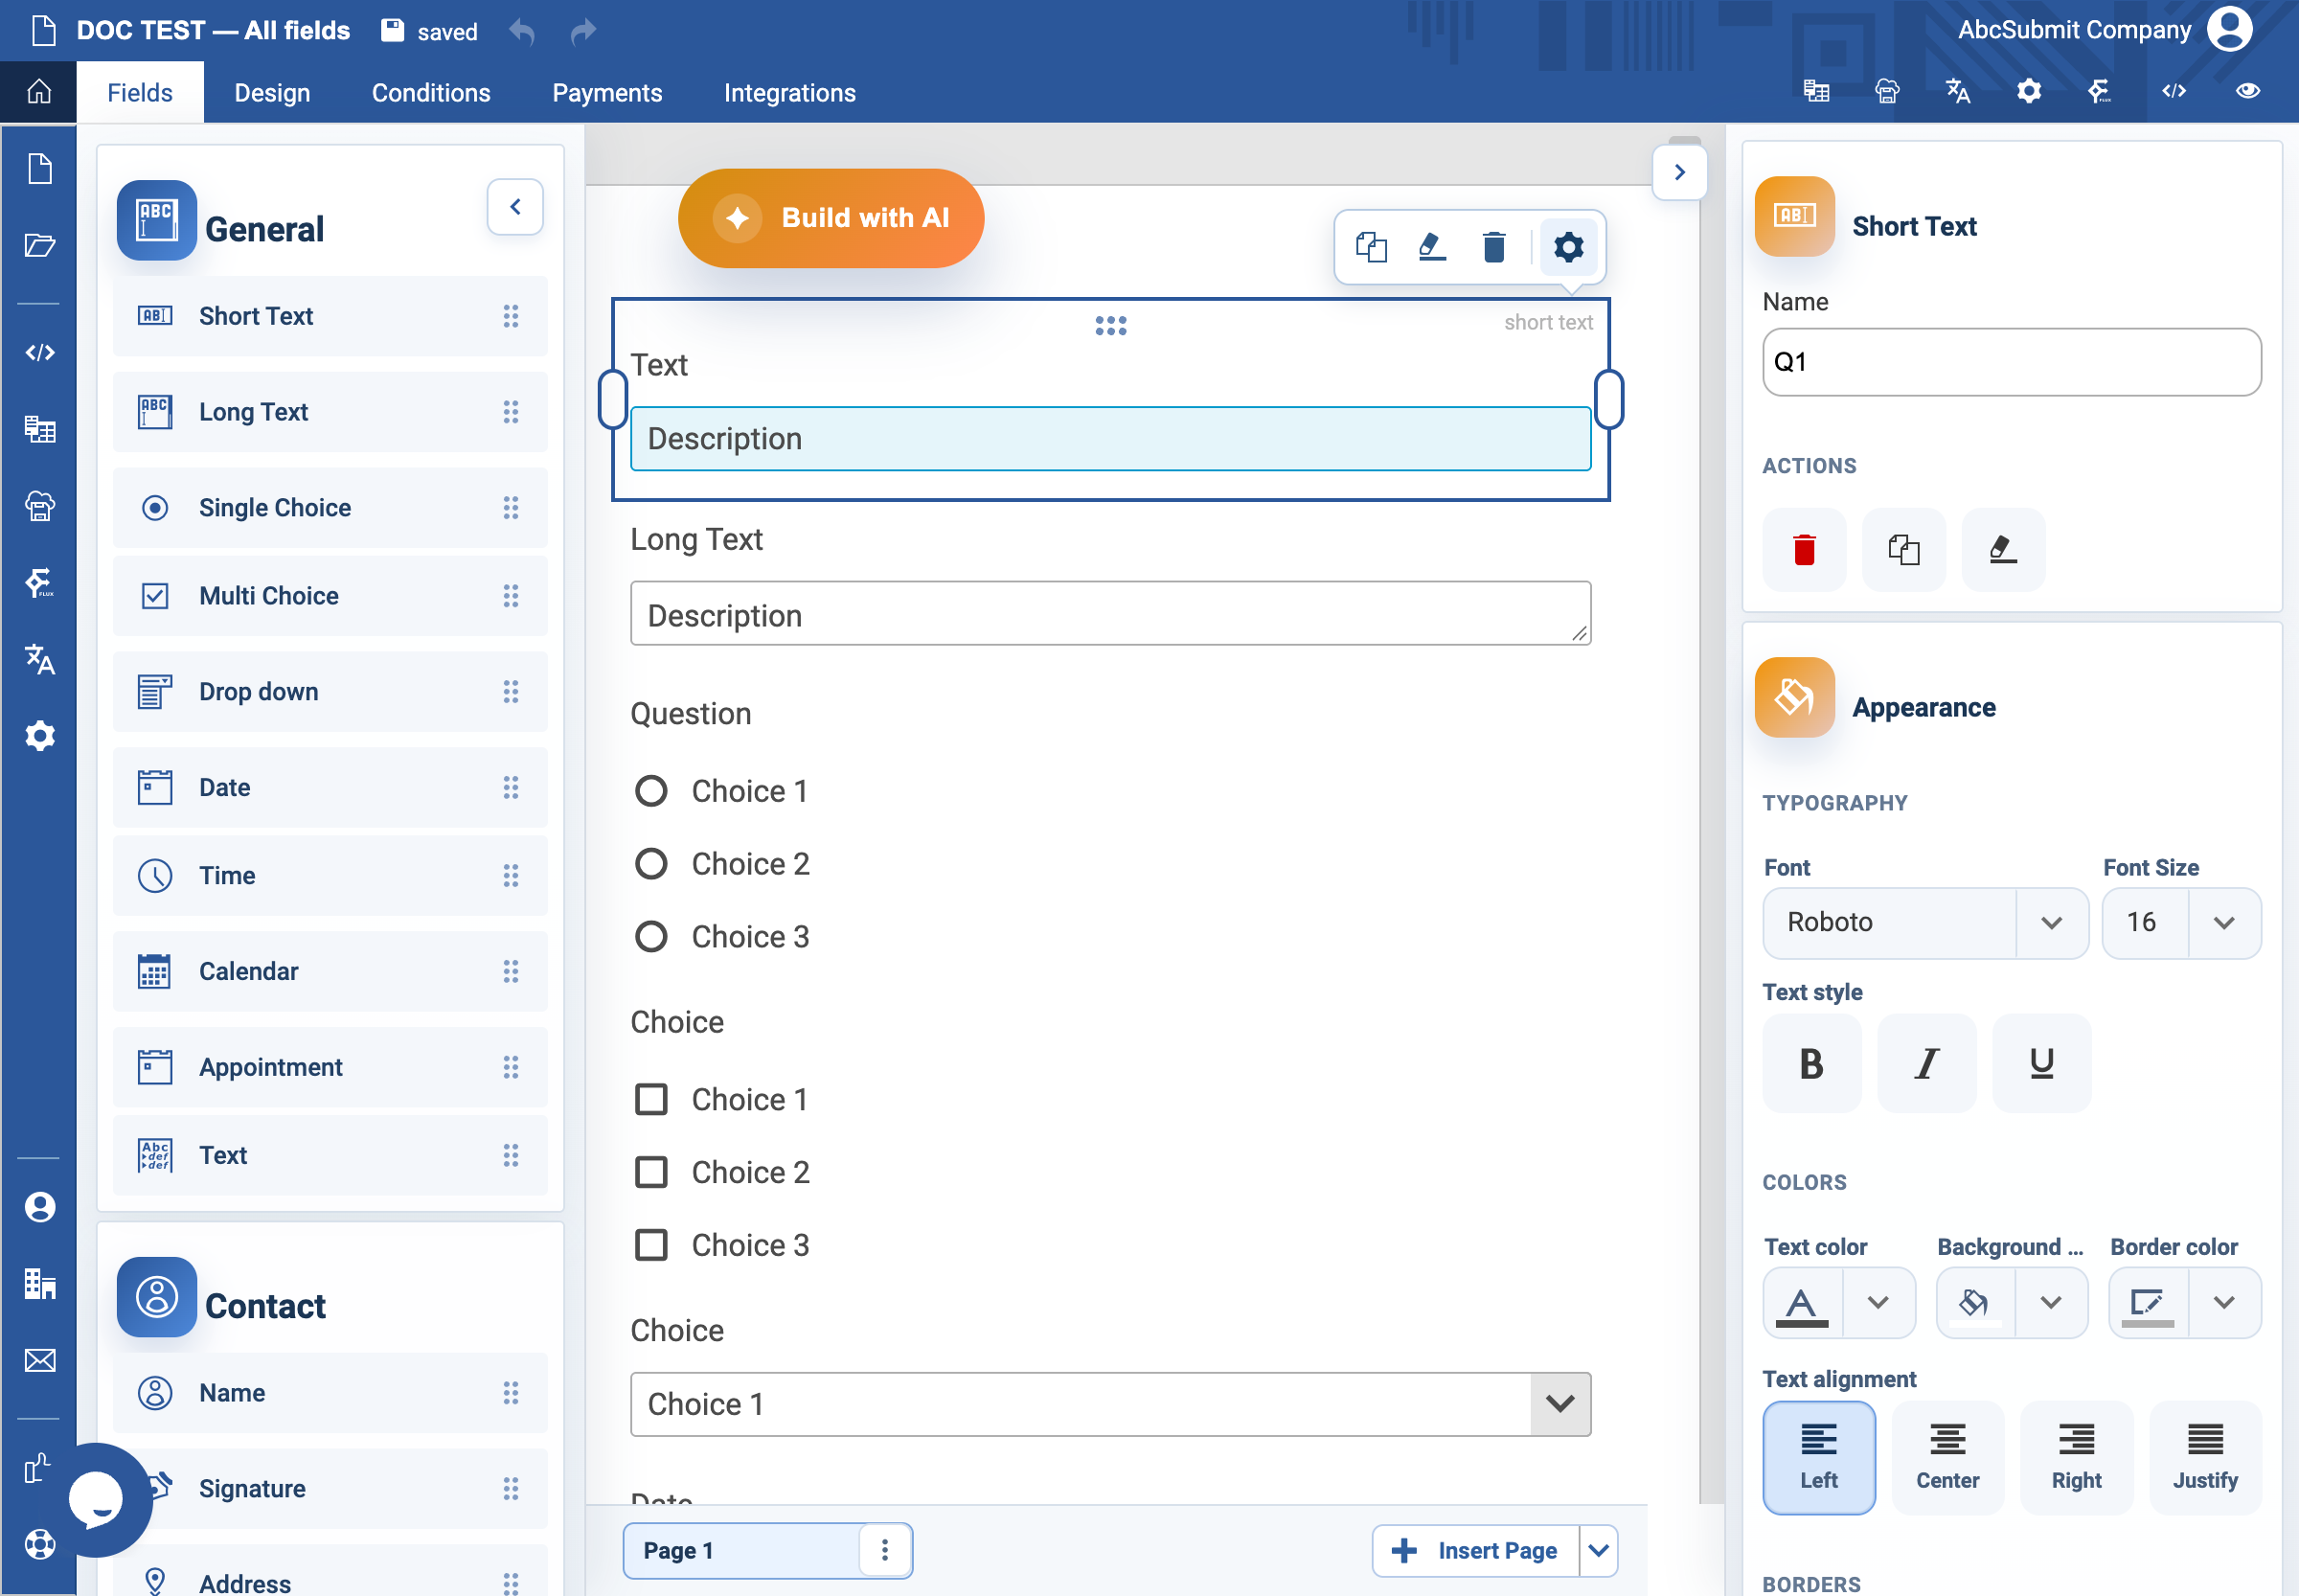This screenshot has height=1596, width=2299.
Task: Toggle Underline text style
Action: pyautogui.click(x=2041, y=1063)
